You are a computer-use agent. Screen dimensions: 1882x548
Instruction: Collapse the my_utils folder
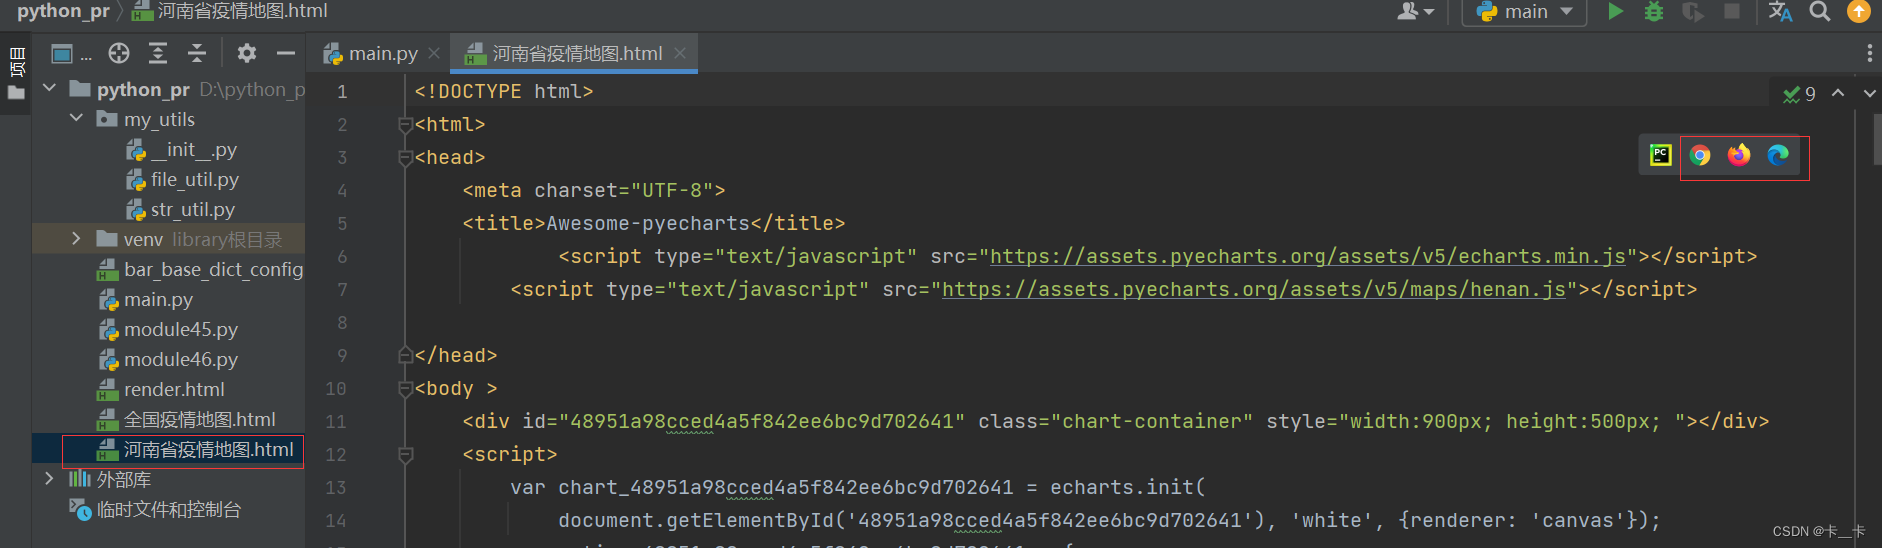(x=76, y=119)
